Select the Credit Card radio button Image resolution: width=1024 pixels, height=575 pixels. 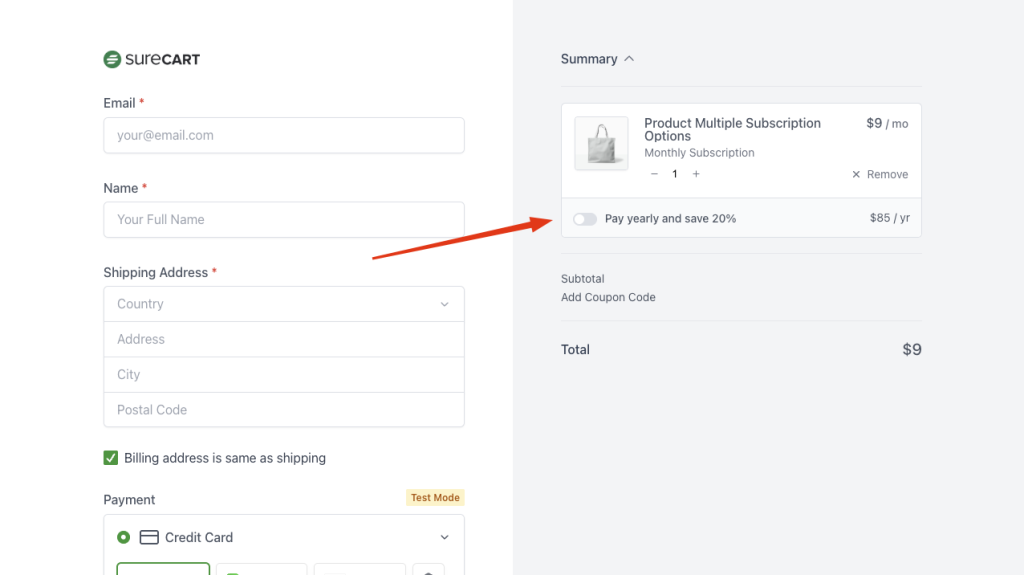pyautogui.click(x=123, y=537)
